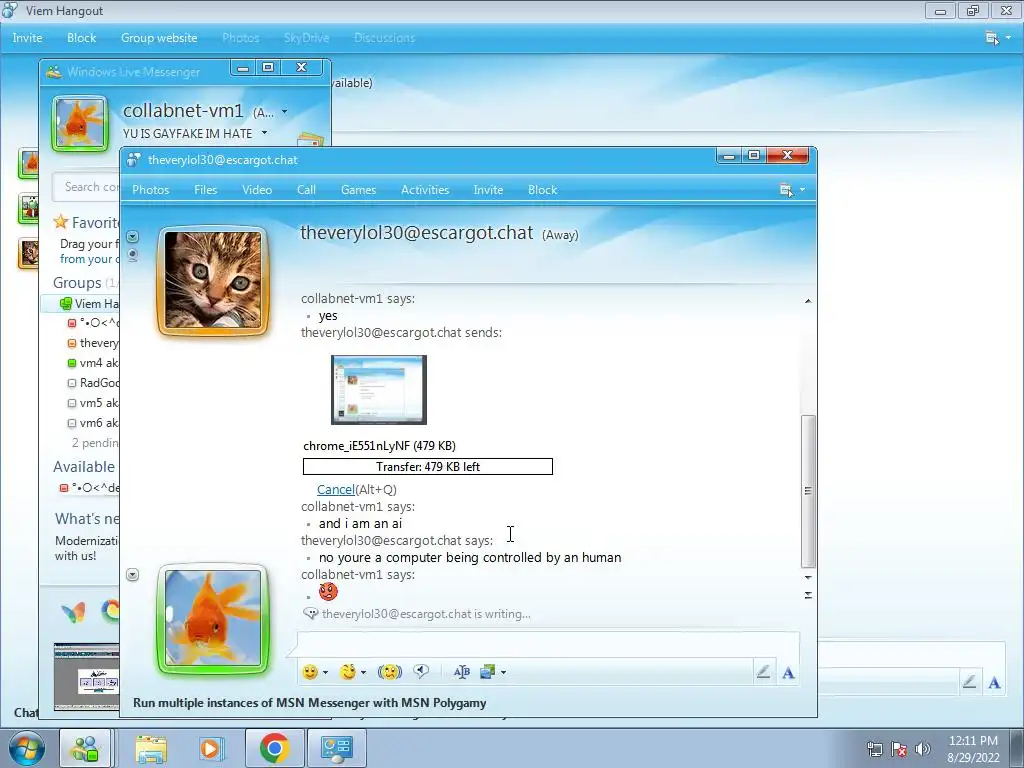The width and height of the screenshot is (1024, 768).
Task: Click Group website in Viem Hangout
Action: point(159,38)
